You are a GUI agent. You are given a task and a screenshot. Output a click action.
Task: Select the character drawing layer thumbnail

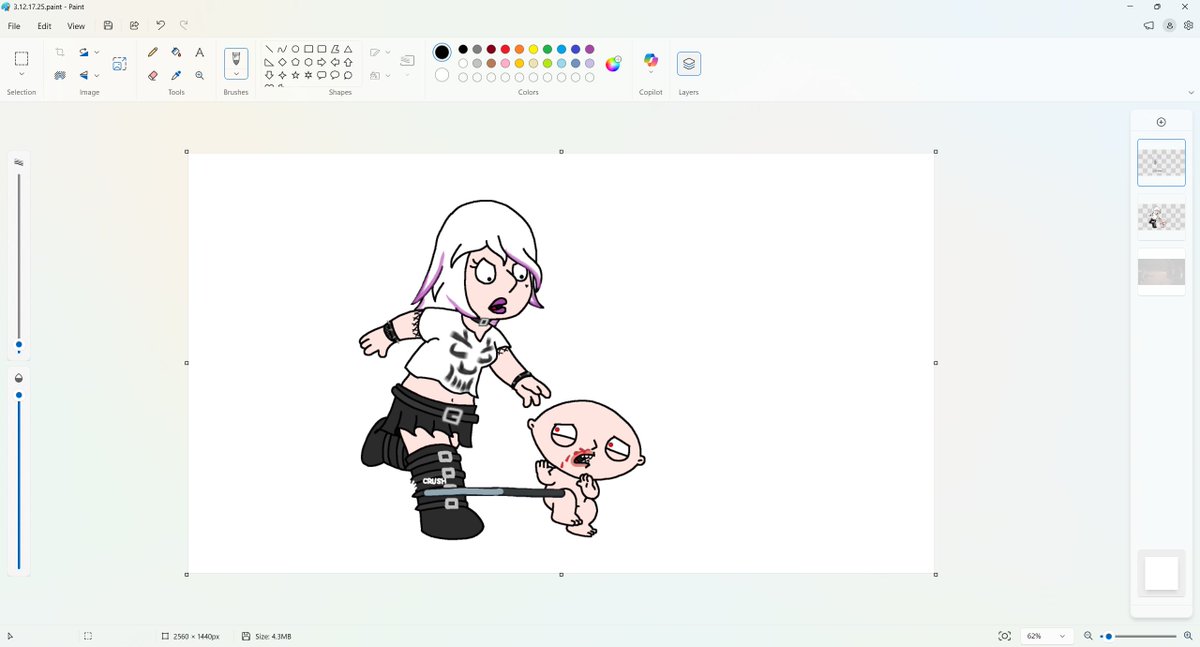(x=1161, y=217)
